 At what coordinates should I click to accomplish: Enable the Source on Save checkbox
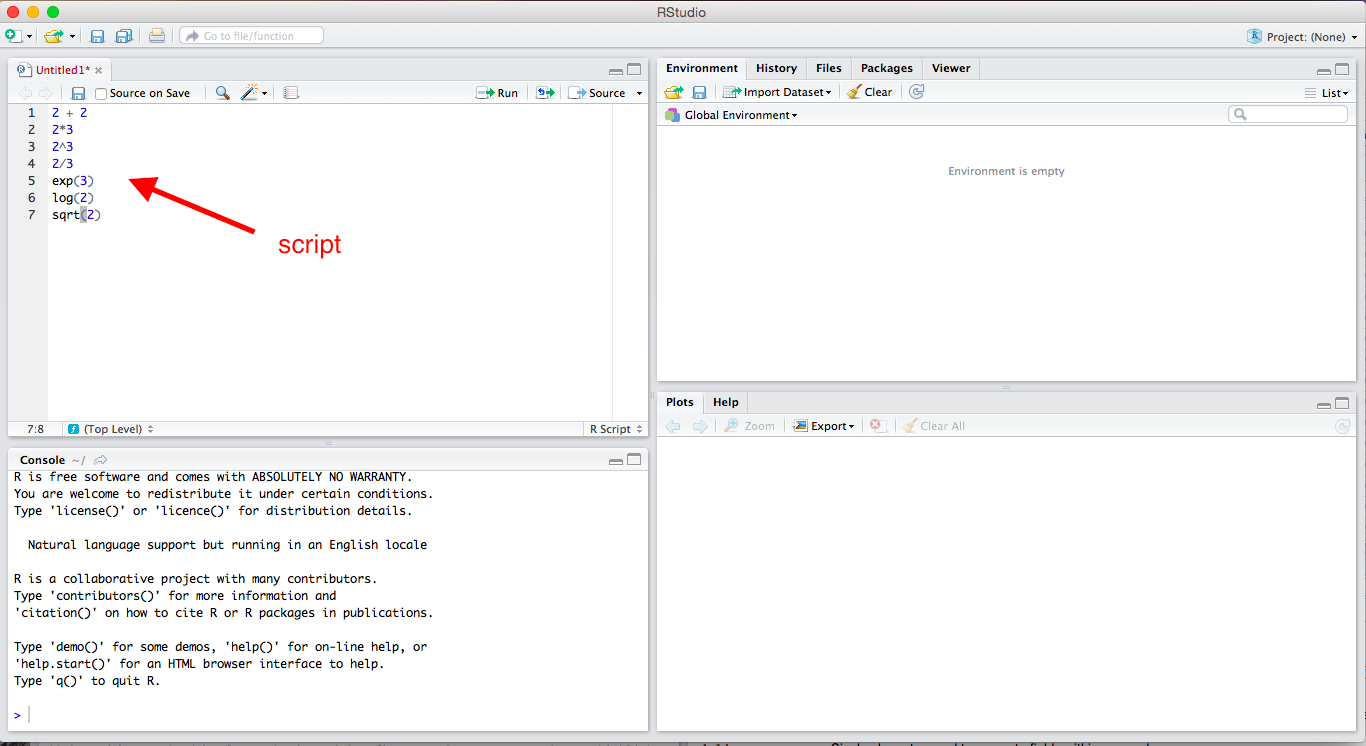pos(101,93)
